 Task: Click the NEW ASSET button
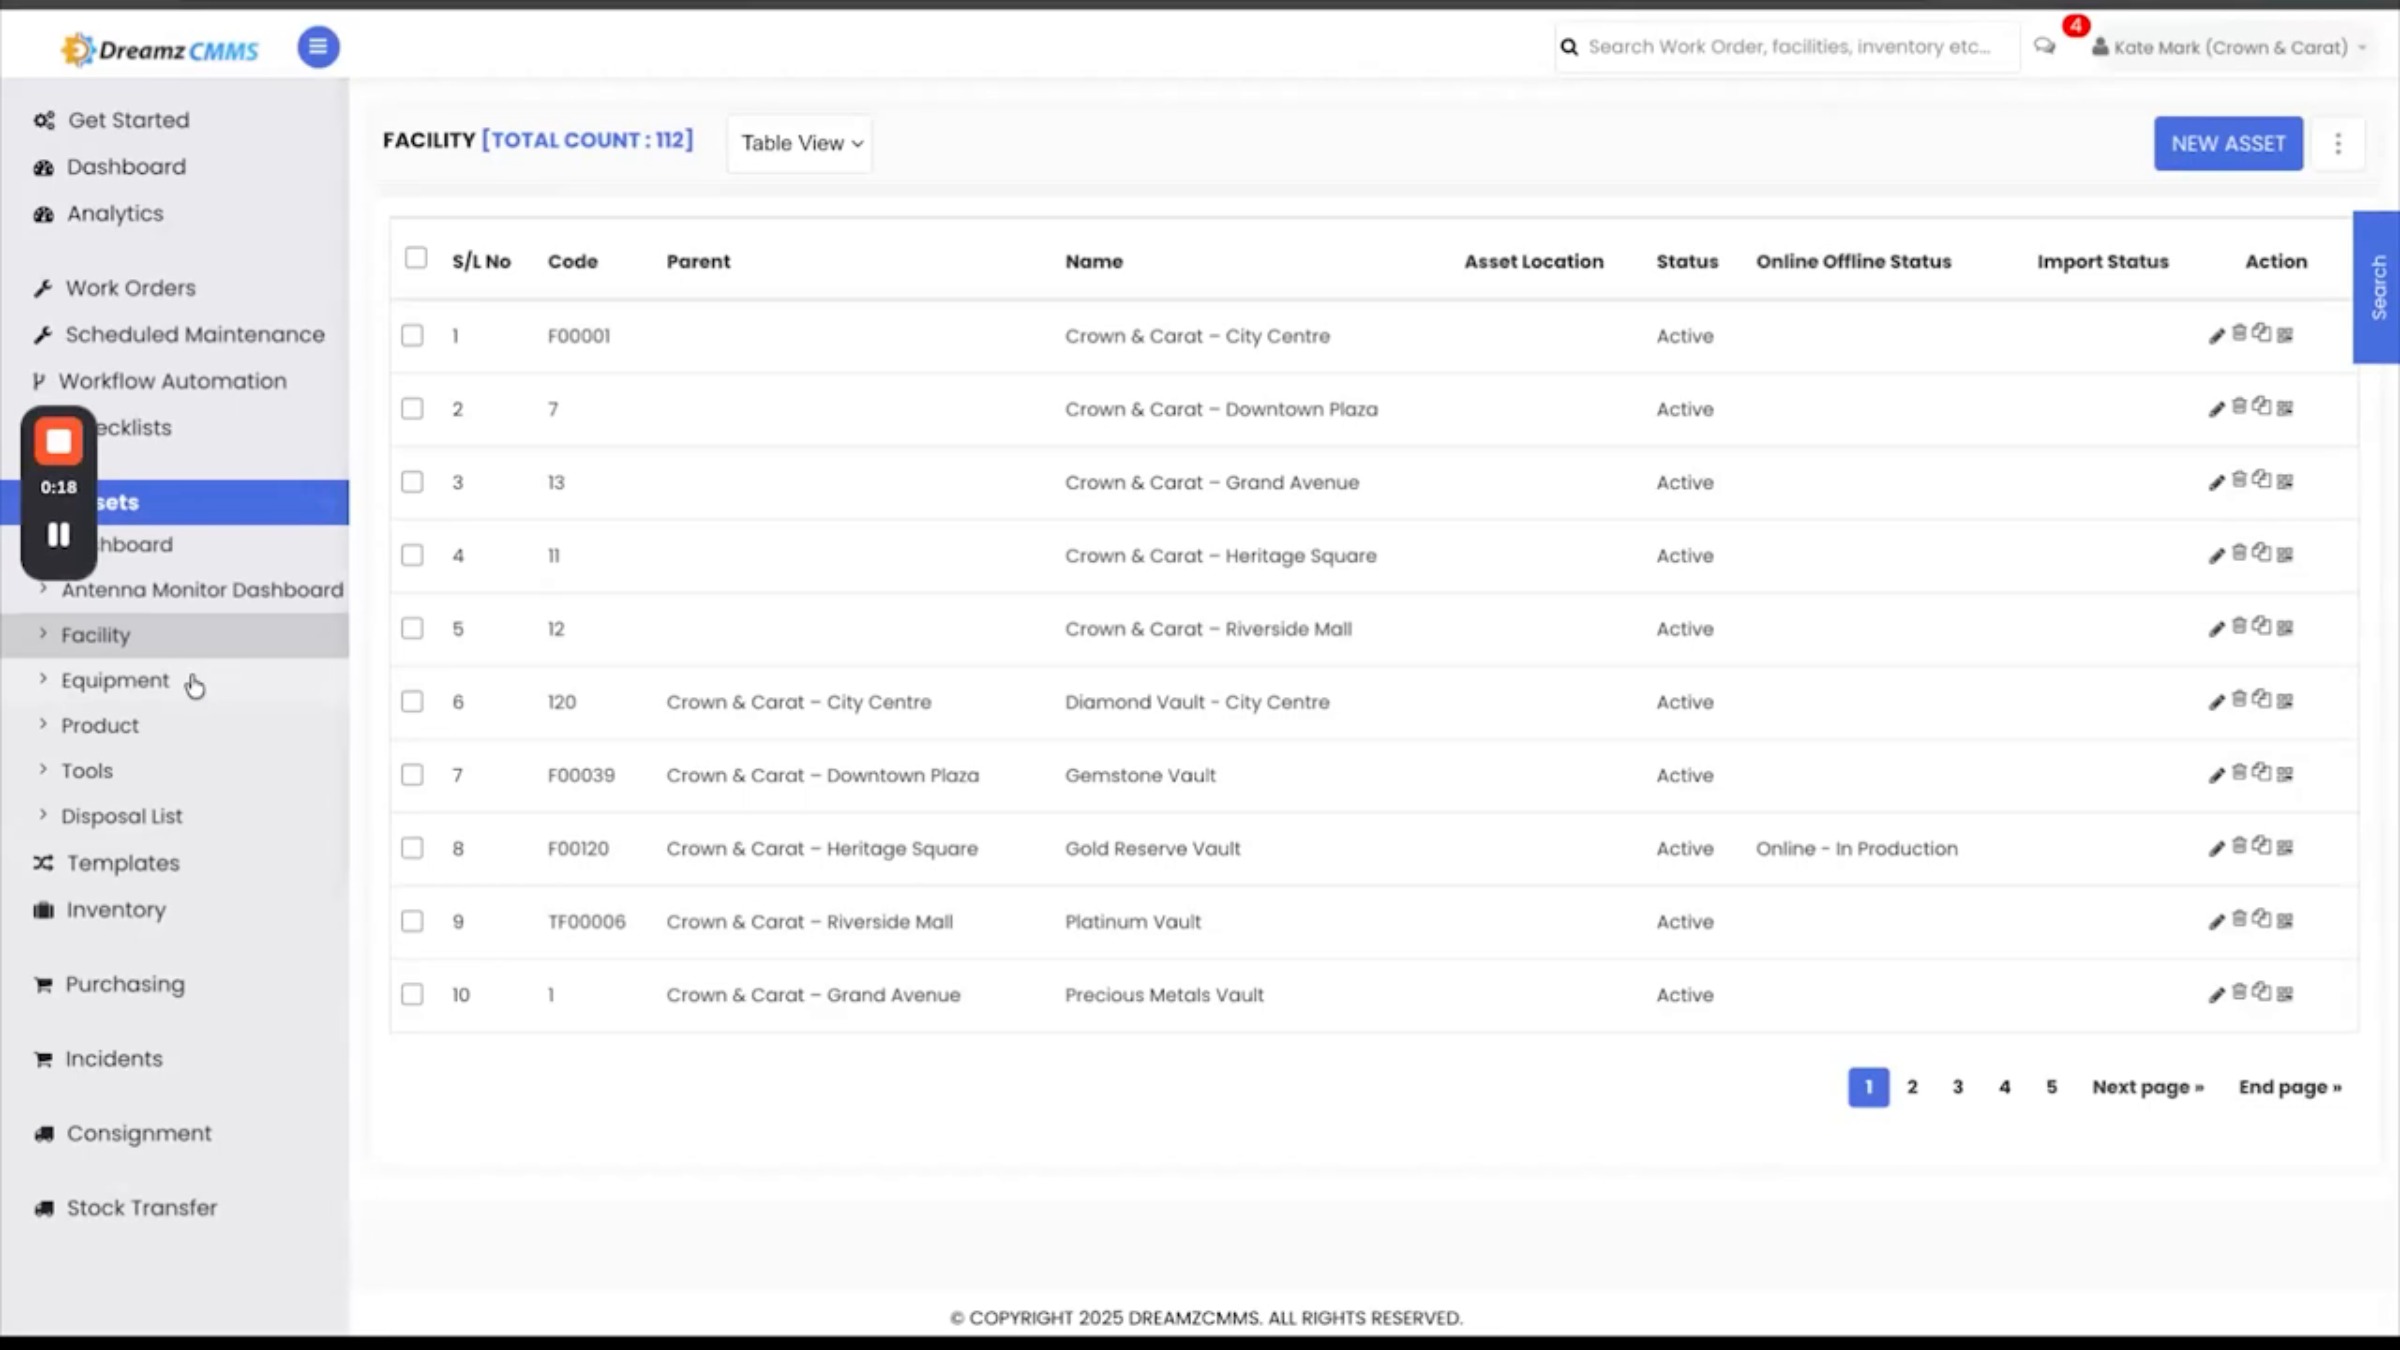(x=2228, y=144)
